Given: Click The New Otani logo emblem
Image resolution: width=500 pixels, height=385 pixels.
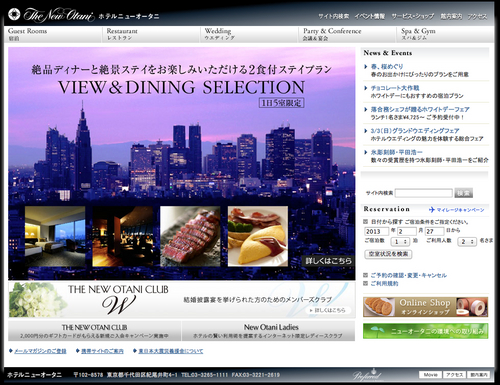Looking at the screenshot, I should (x=14, y=14).
